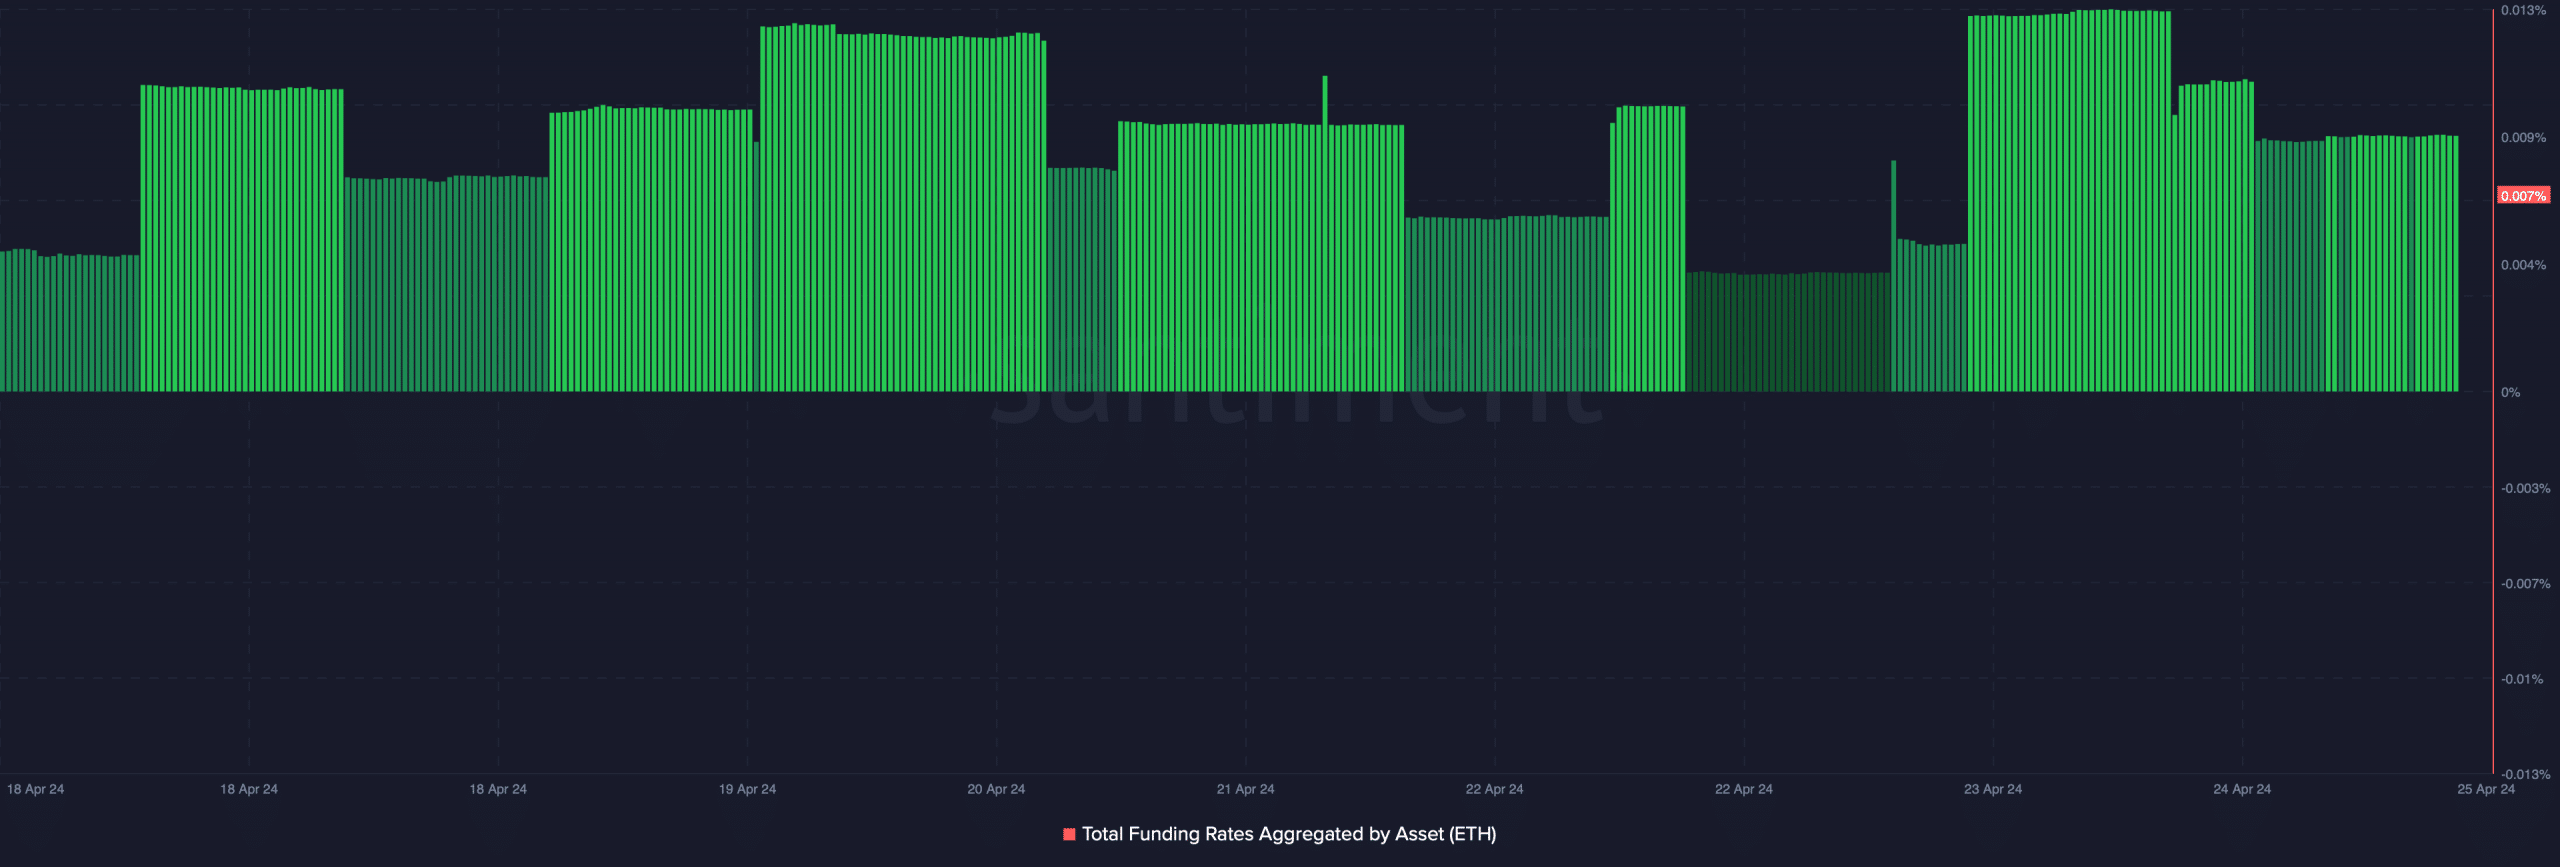
Task: Toggle the Total Funding Rates Aggregated by Asset legend label
Action: (x=1289, y=834)
